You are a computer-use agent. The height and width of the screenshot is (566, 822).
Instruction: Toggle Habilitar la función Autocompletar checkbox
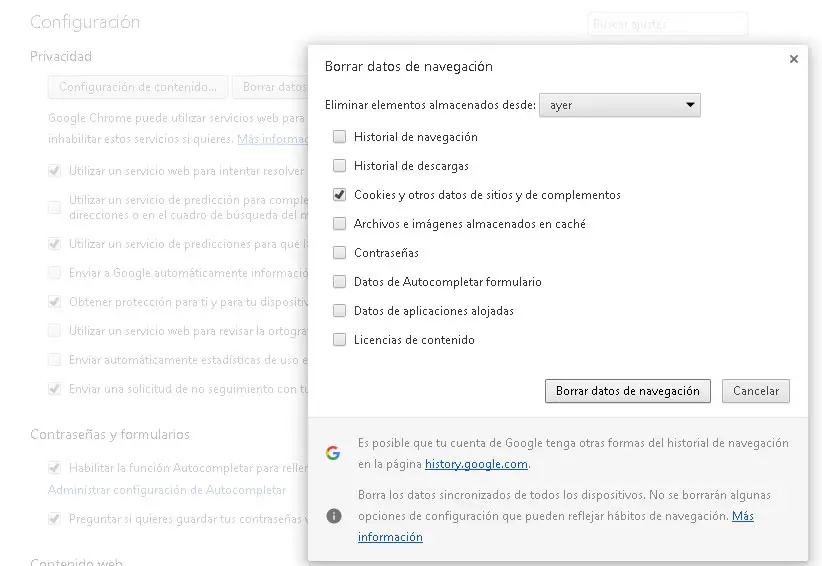tap(54, 467)
